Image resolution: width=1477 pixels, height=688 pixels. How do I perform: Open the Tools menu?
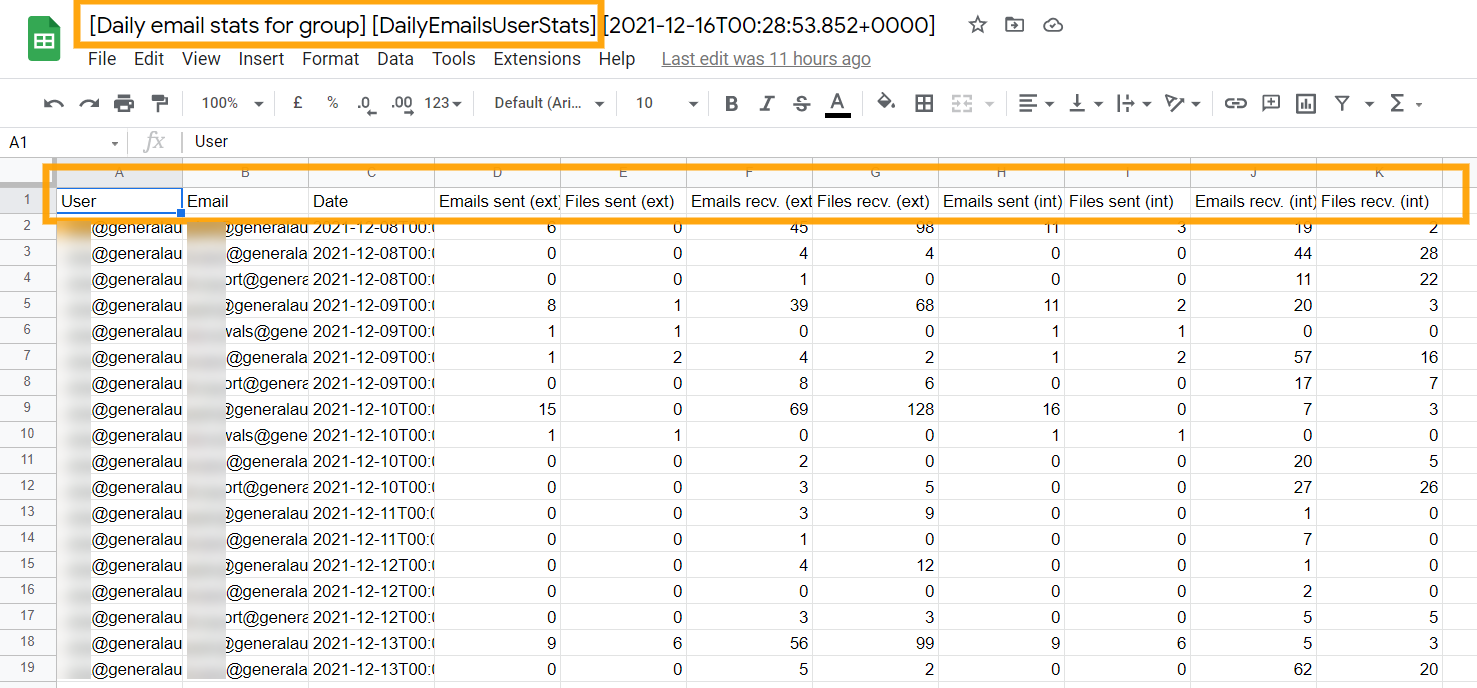click(x=454, y=59)
